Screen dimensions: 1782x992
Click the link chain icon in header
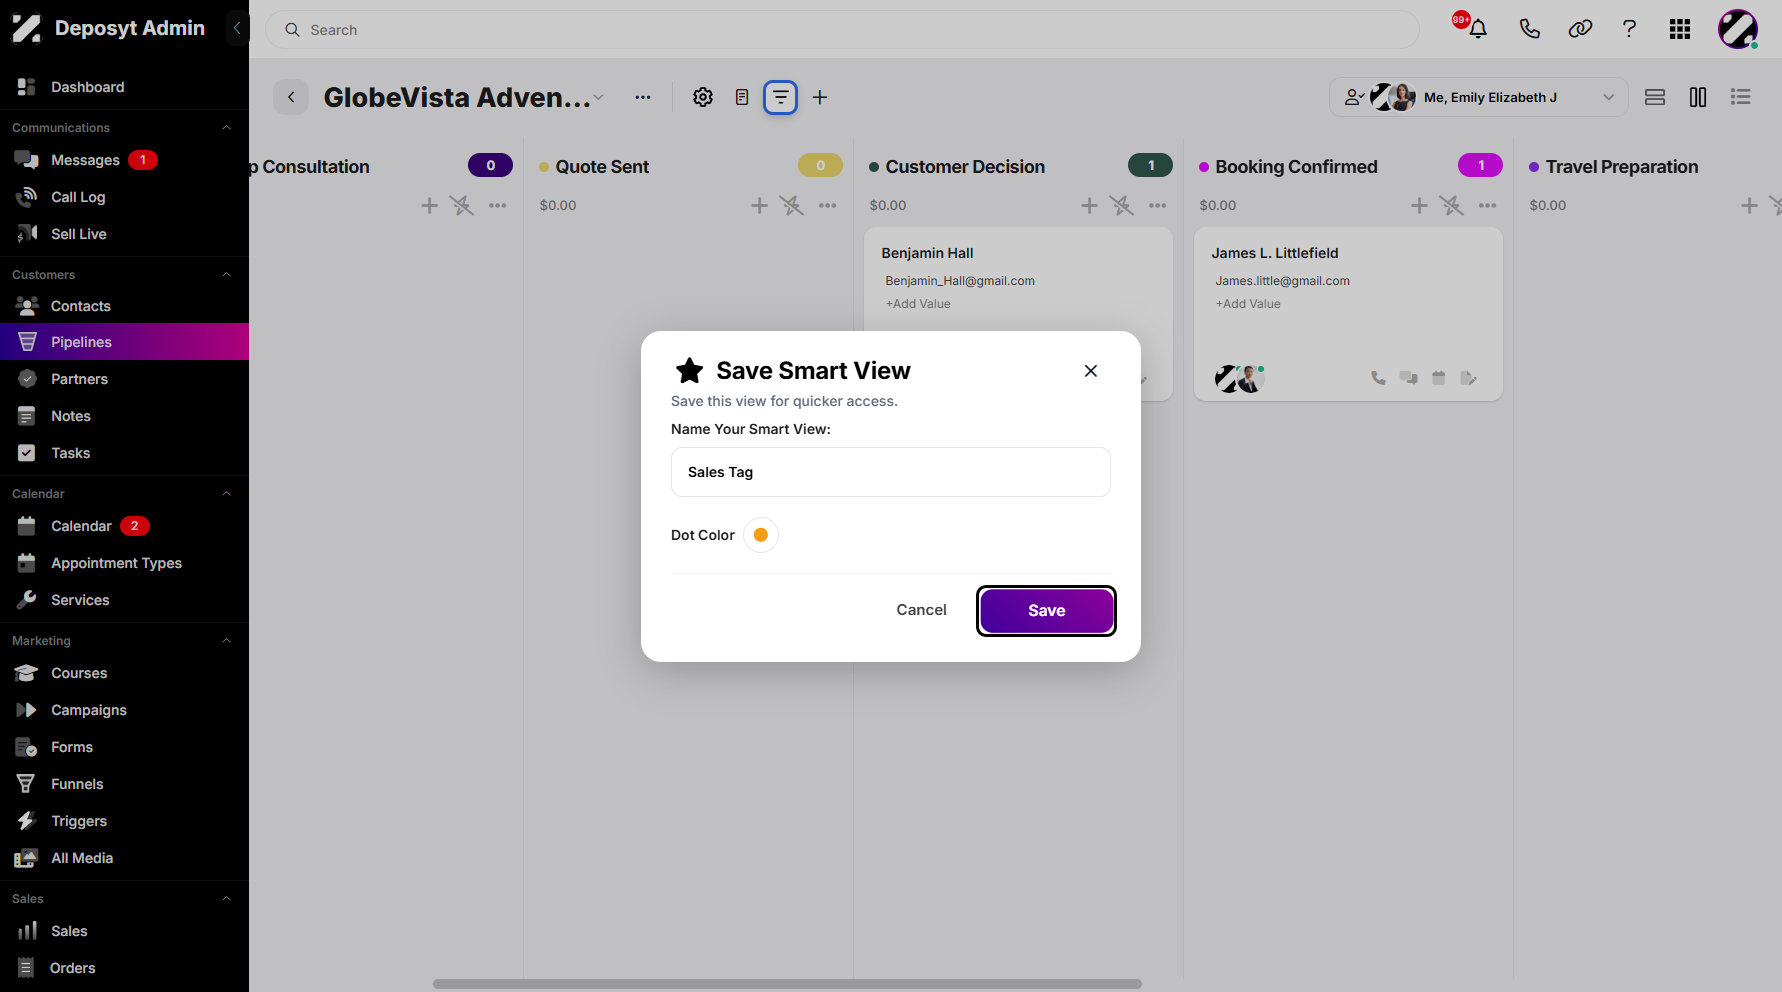(x=1580, y=29)
